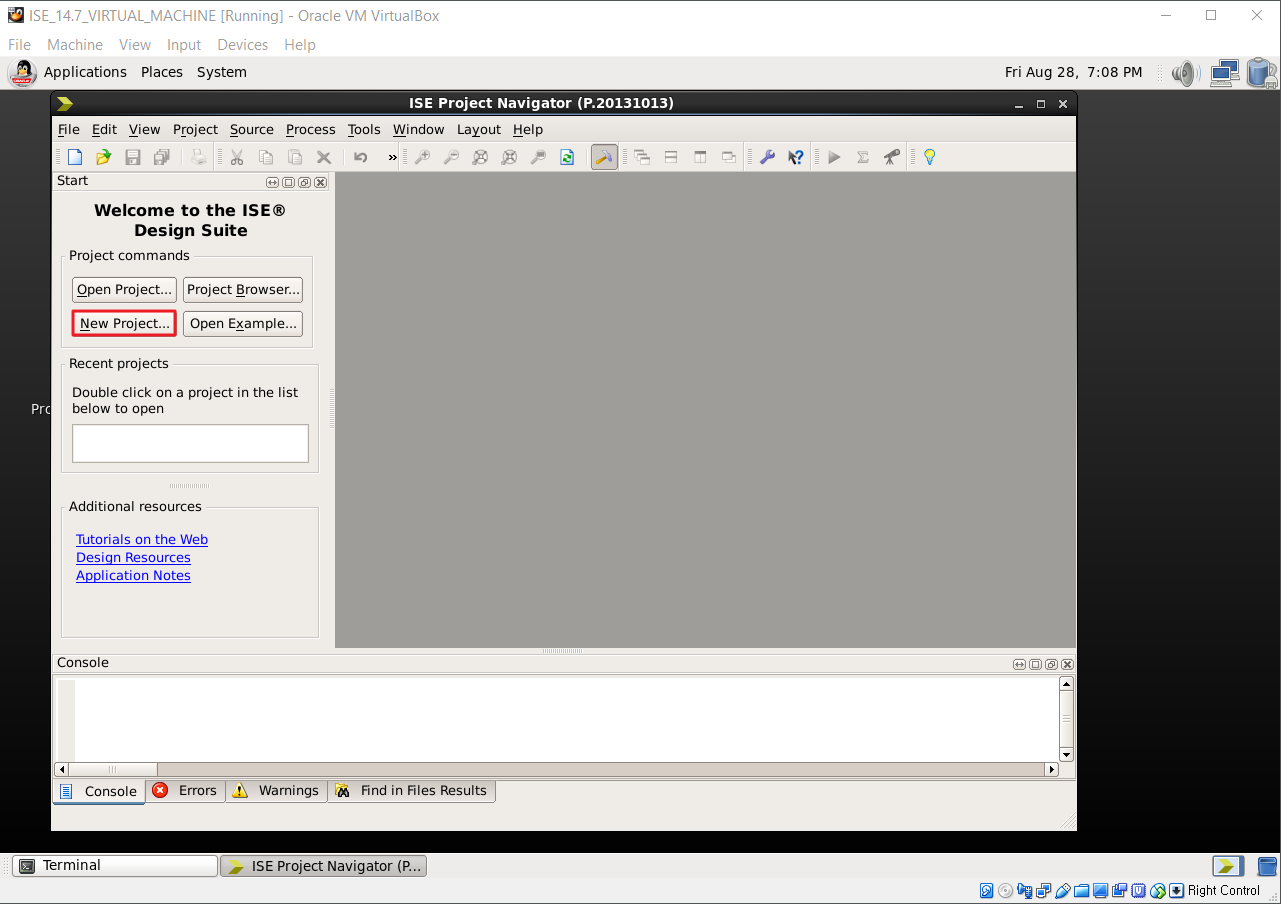Click the volume speaker tray icon
Image resolution: width=1281 pixels, height=904 pixels.
coord(1185,72)
